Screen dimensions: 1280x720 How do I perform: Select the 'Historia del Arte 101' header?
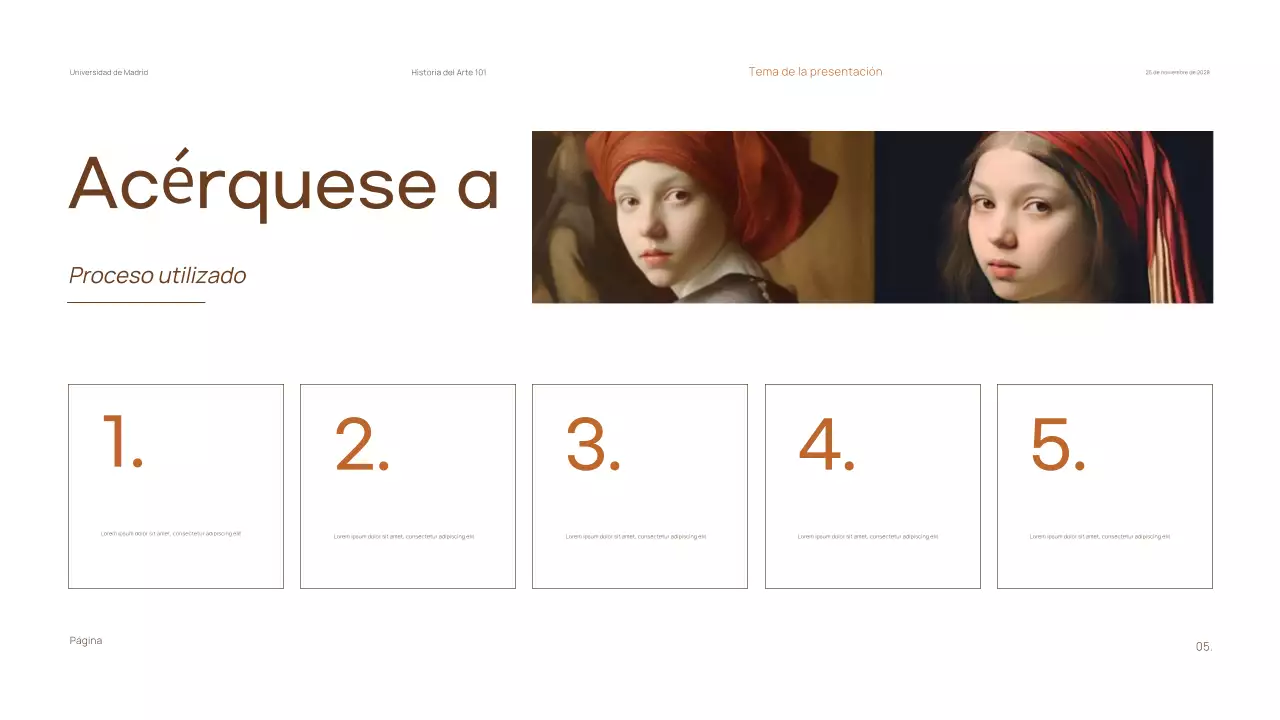449,72
